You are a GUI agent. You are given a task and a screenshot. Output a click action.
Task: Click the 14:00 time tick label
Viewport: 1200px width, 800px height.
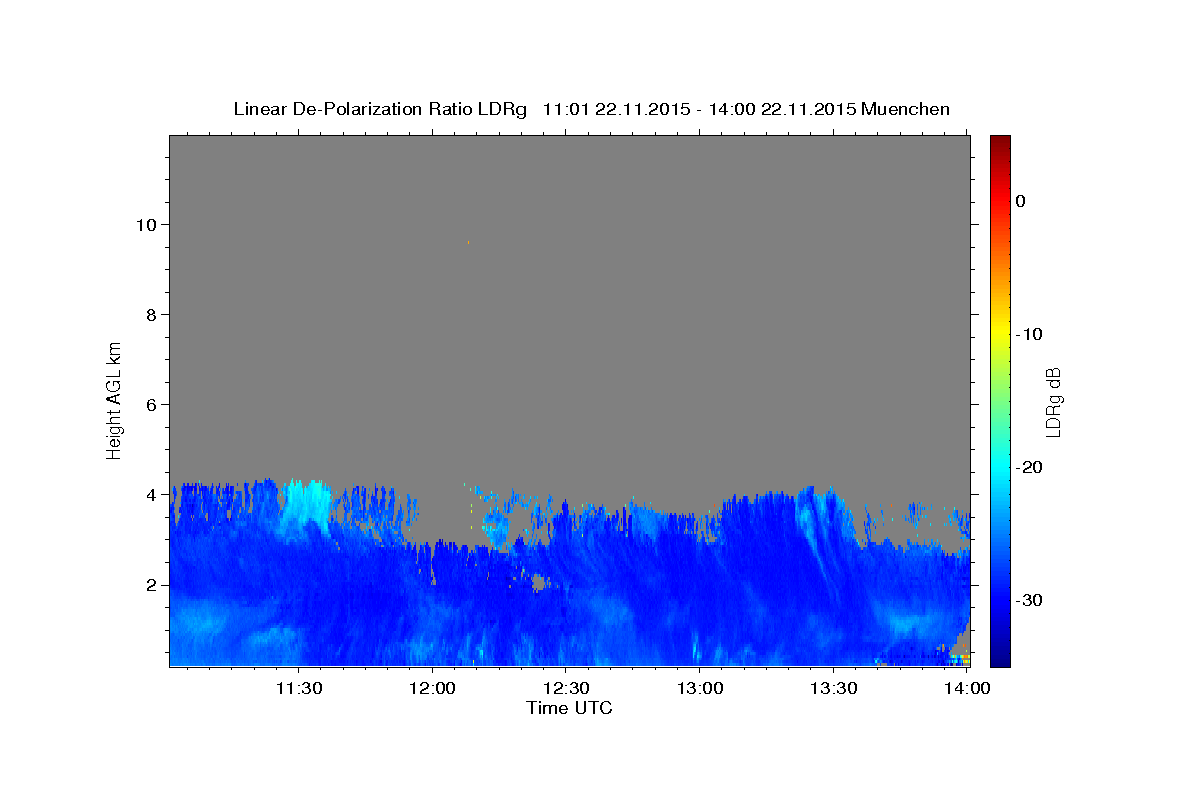[x=968, y=688]
